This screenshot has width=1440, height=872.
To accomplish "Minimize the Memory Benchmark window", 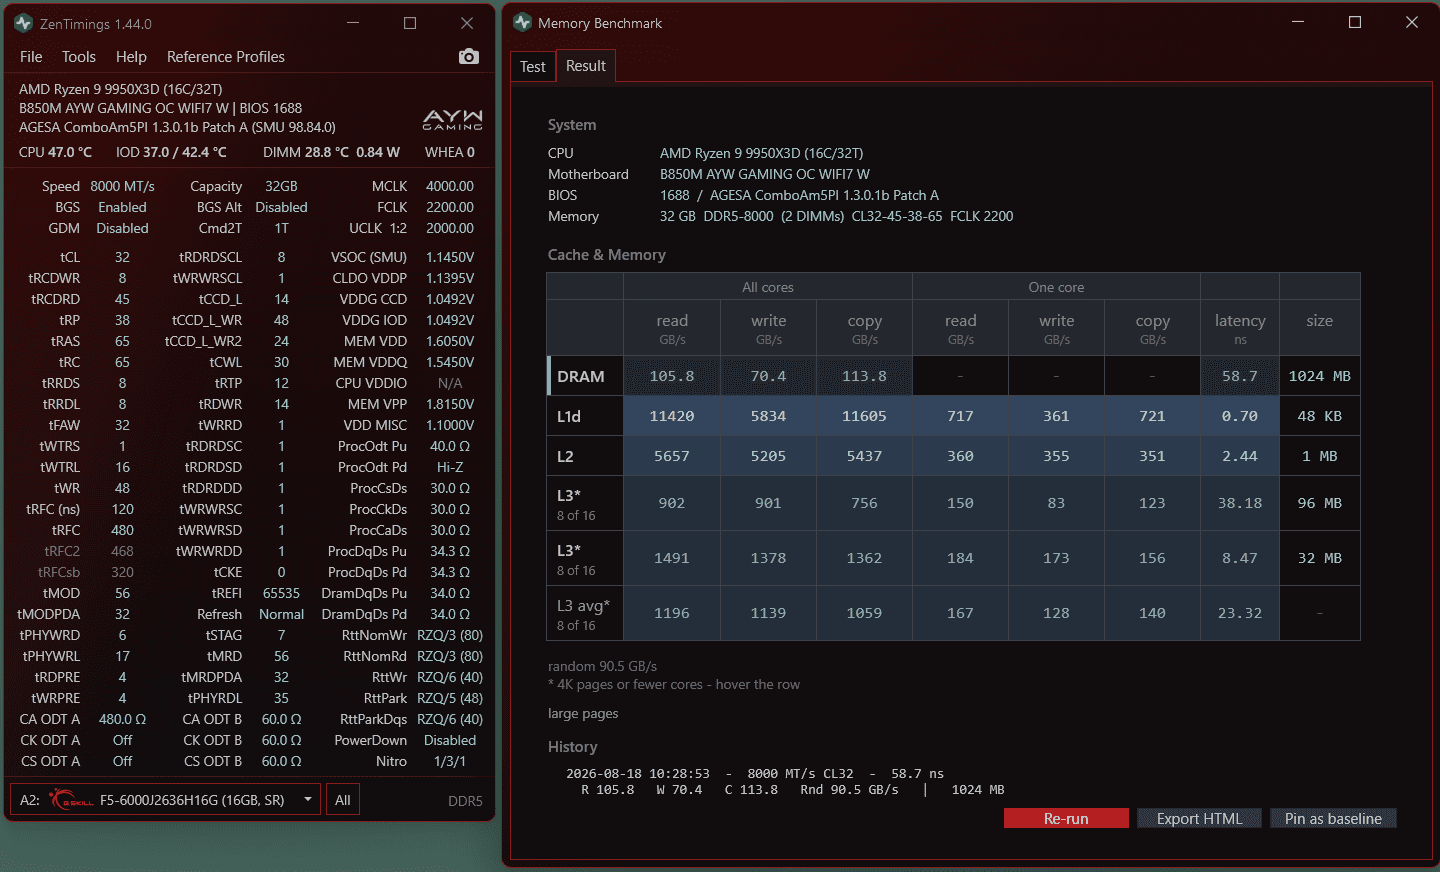I will point(1298,22).
